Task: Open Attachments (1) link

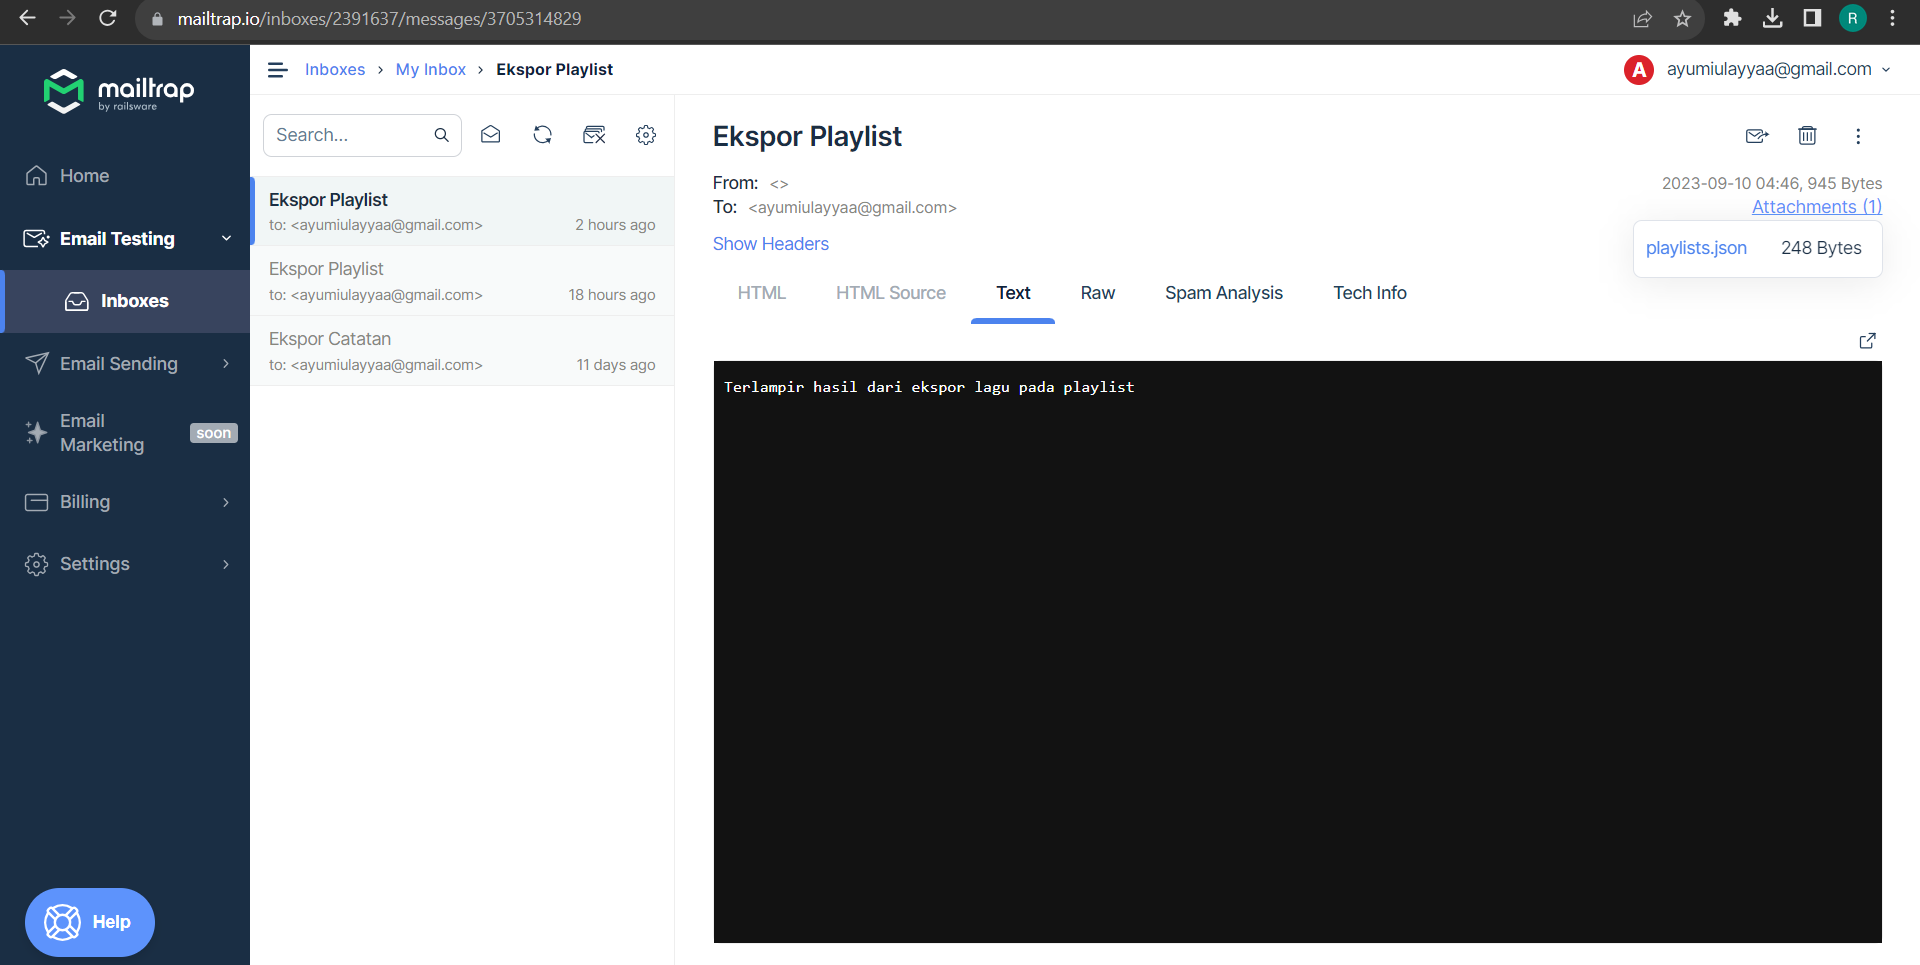Action: 1816,206
